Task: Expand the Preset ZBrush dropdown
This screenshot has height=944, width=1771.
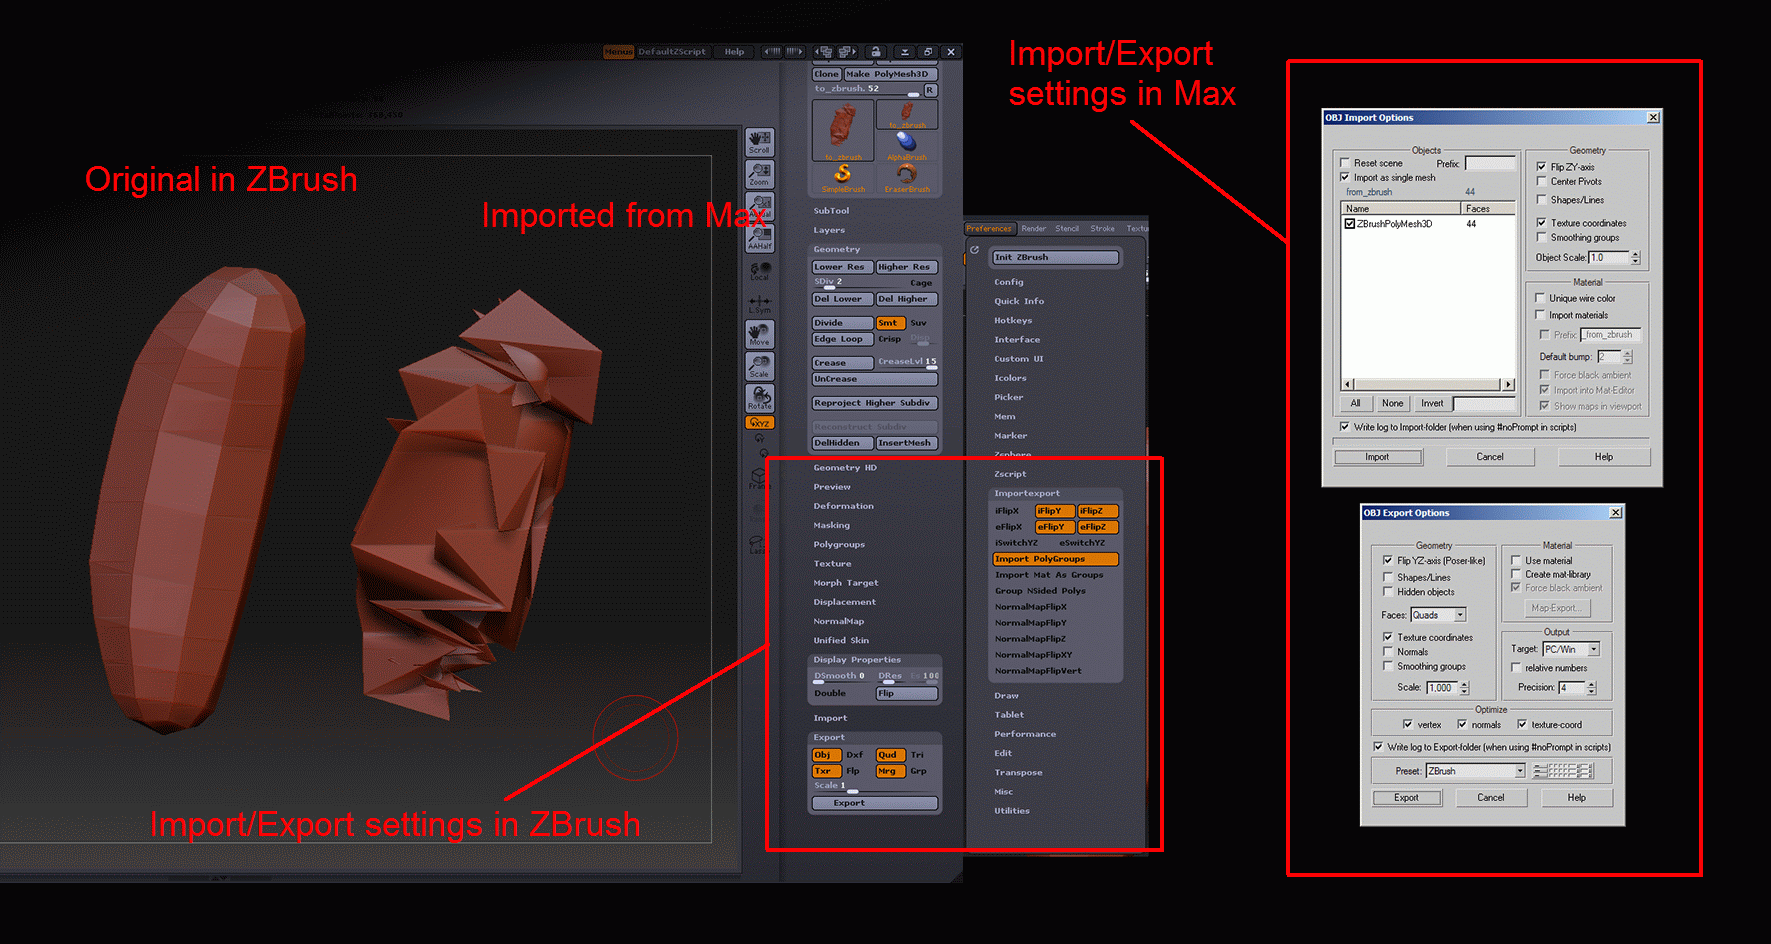Action: (x=1475, y=771)
